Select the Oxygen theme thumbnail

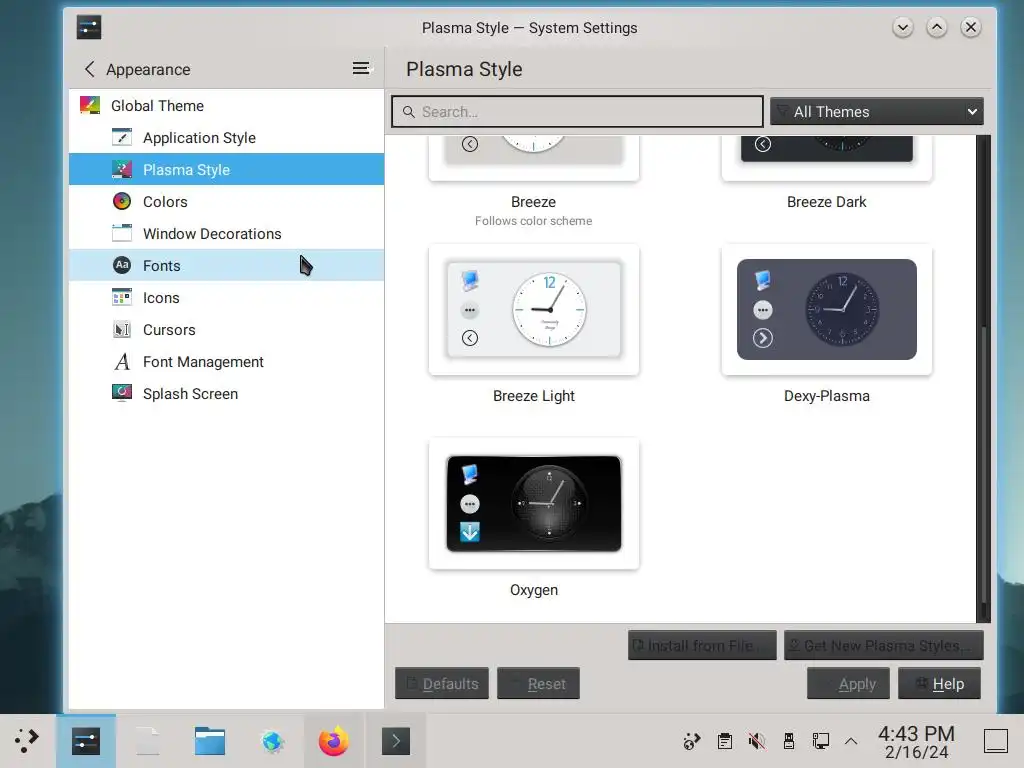click(x=534, y=504)
